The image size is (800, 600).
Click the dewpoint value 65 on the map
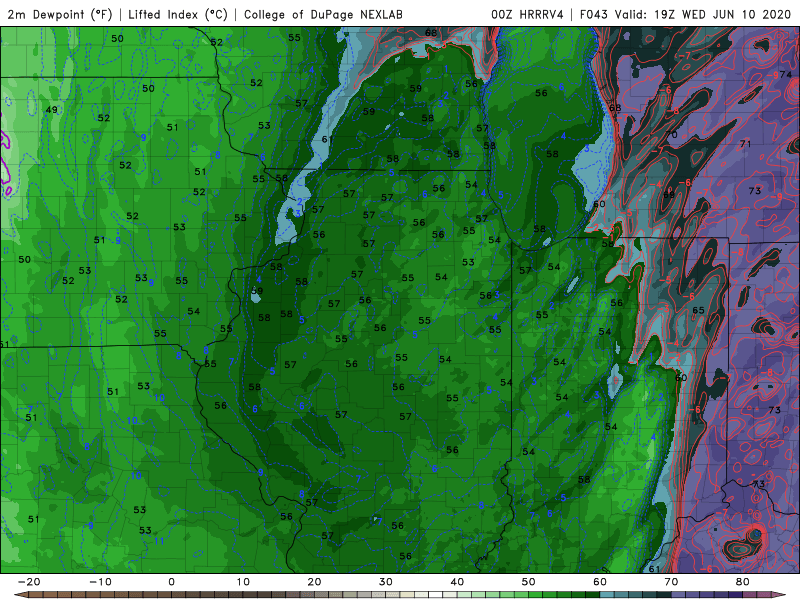click(x=698, y=310)
